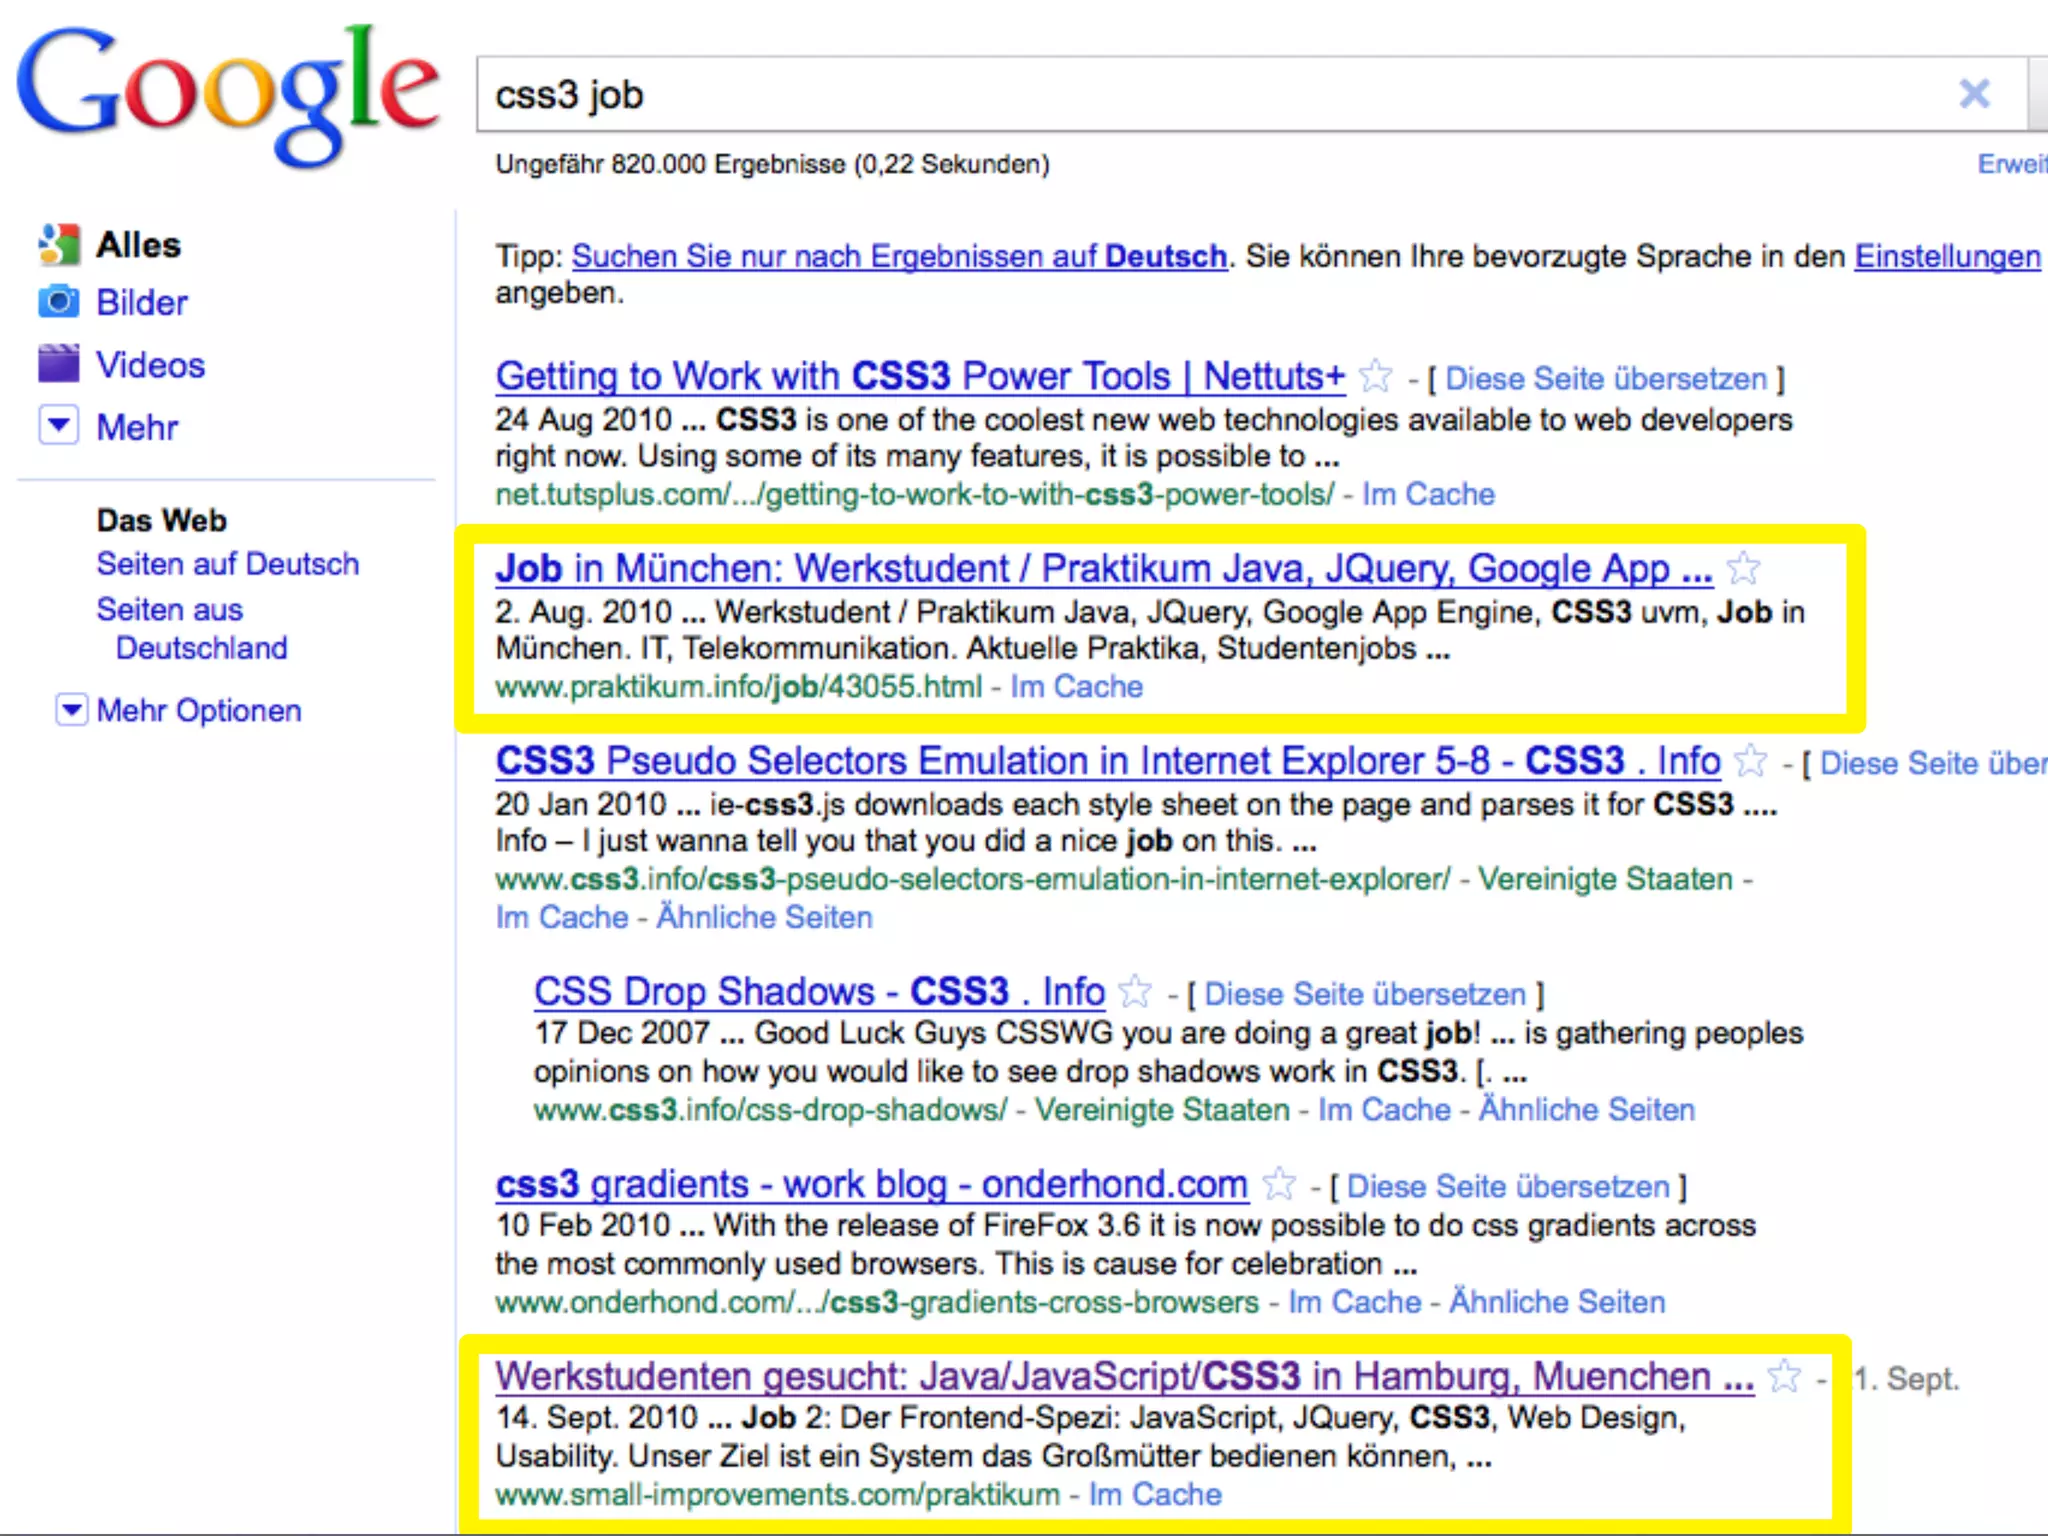
Task: Click Suchen Sie nur nach Ergebnissen auf Deutsch
Action: tap(898, 257)
